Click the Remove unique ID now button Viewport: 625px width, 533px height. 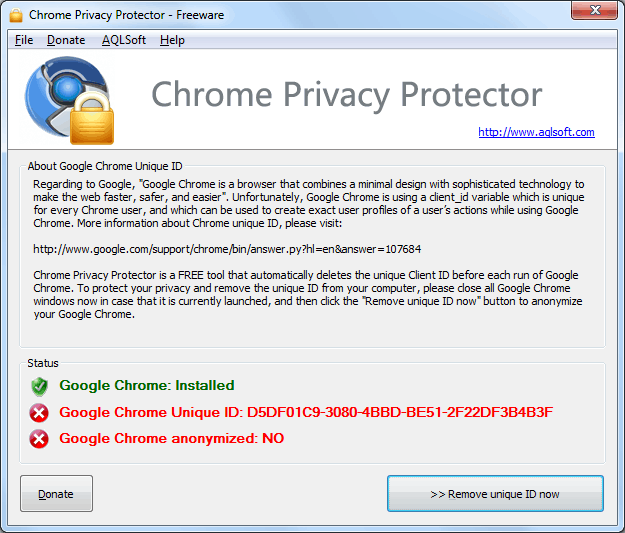(495, 494)
